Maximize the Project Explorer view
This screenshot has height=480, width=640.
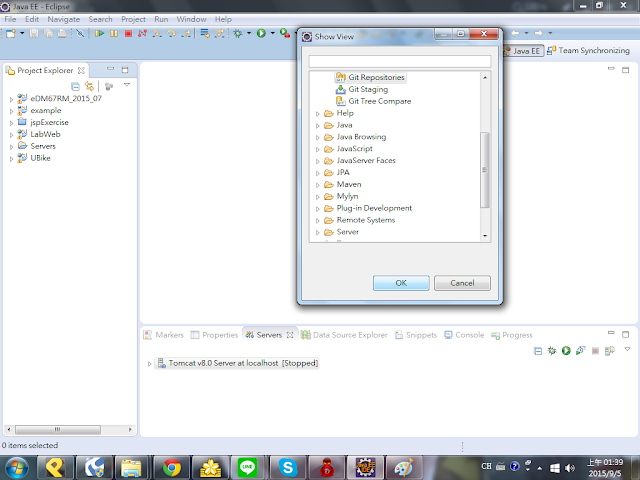point(125,70)
